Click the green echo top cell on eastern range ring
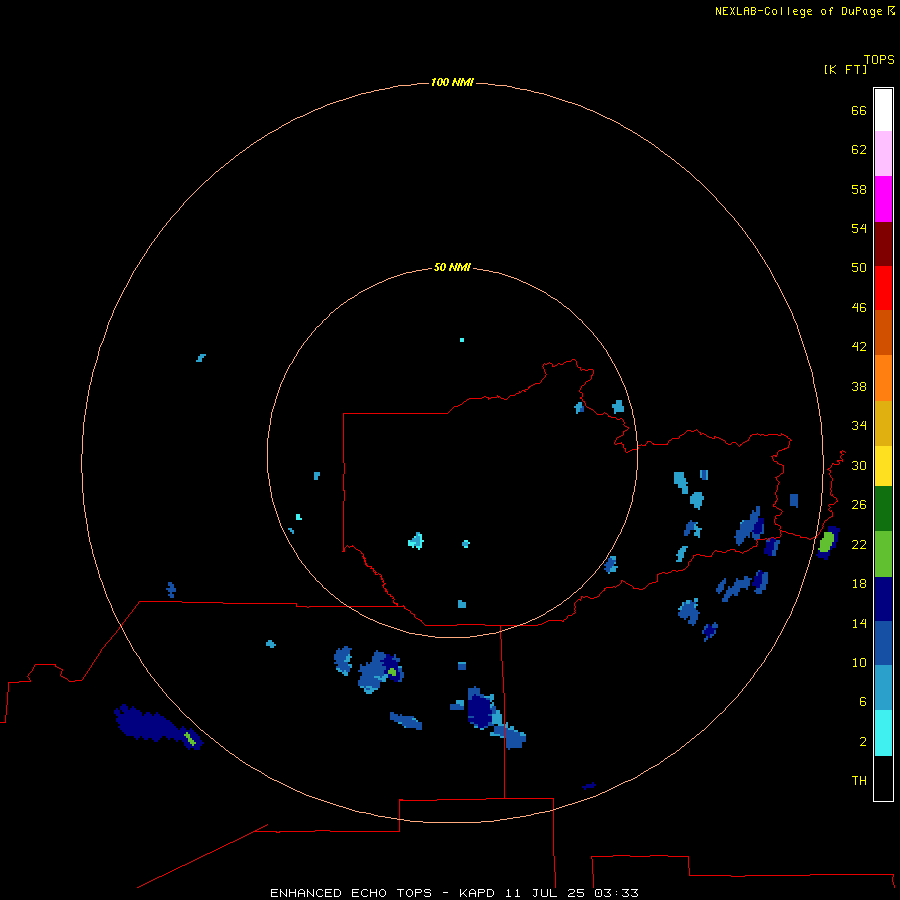Viewport: 900px width, 900px height. point(827,542)
